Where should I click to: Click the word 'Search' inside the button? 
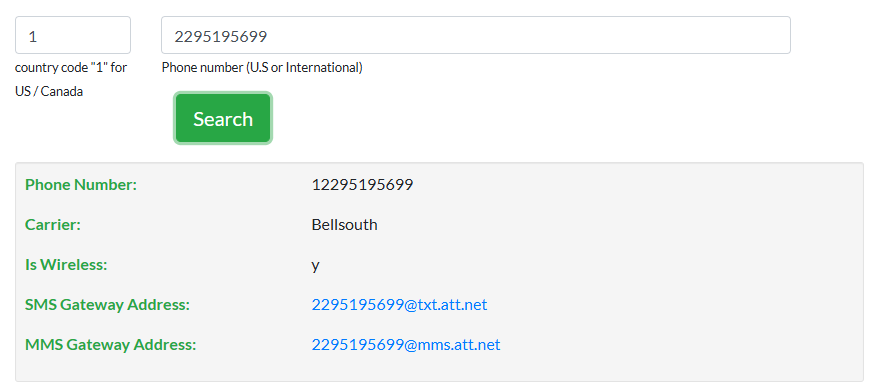(223, 119)
